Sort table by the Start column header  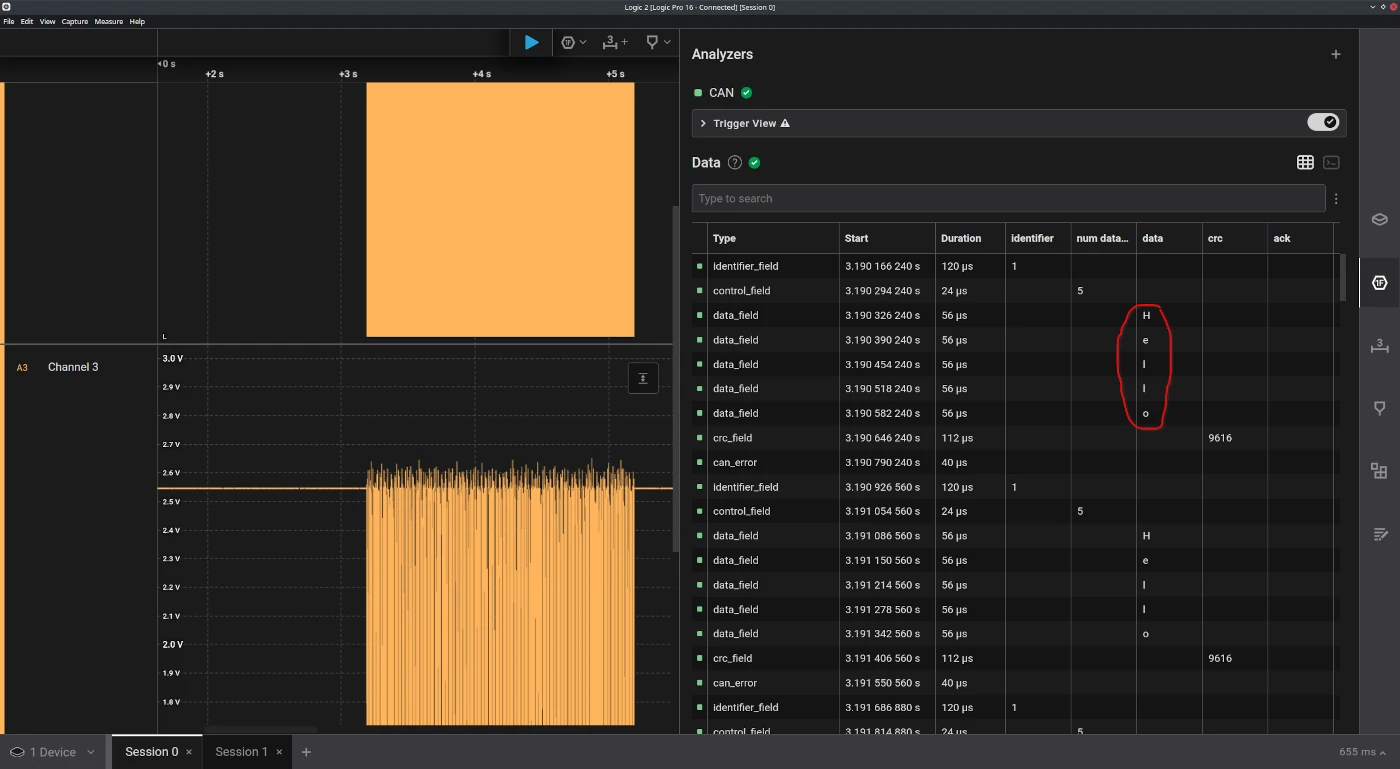pyautogui.click(x=888, y=238)
